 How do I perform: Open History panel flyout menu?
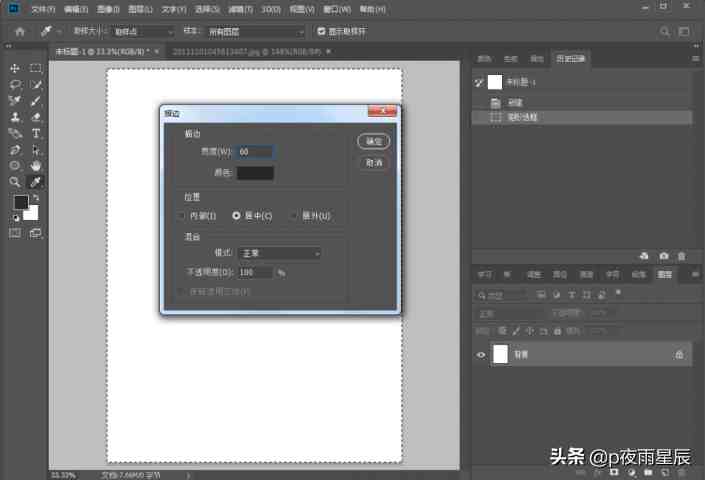(695, 58)
